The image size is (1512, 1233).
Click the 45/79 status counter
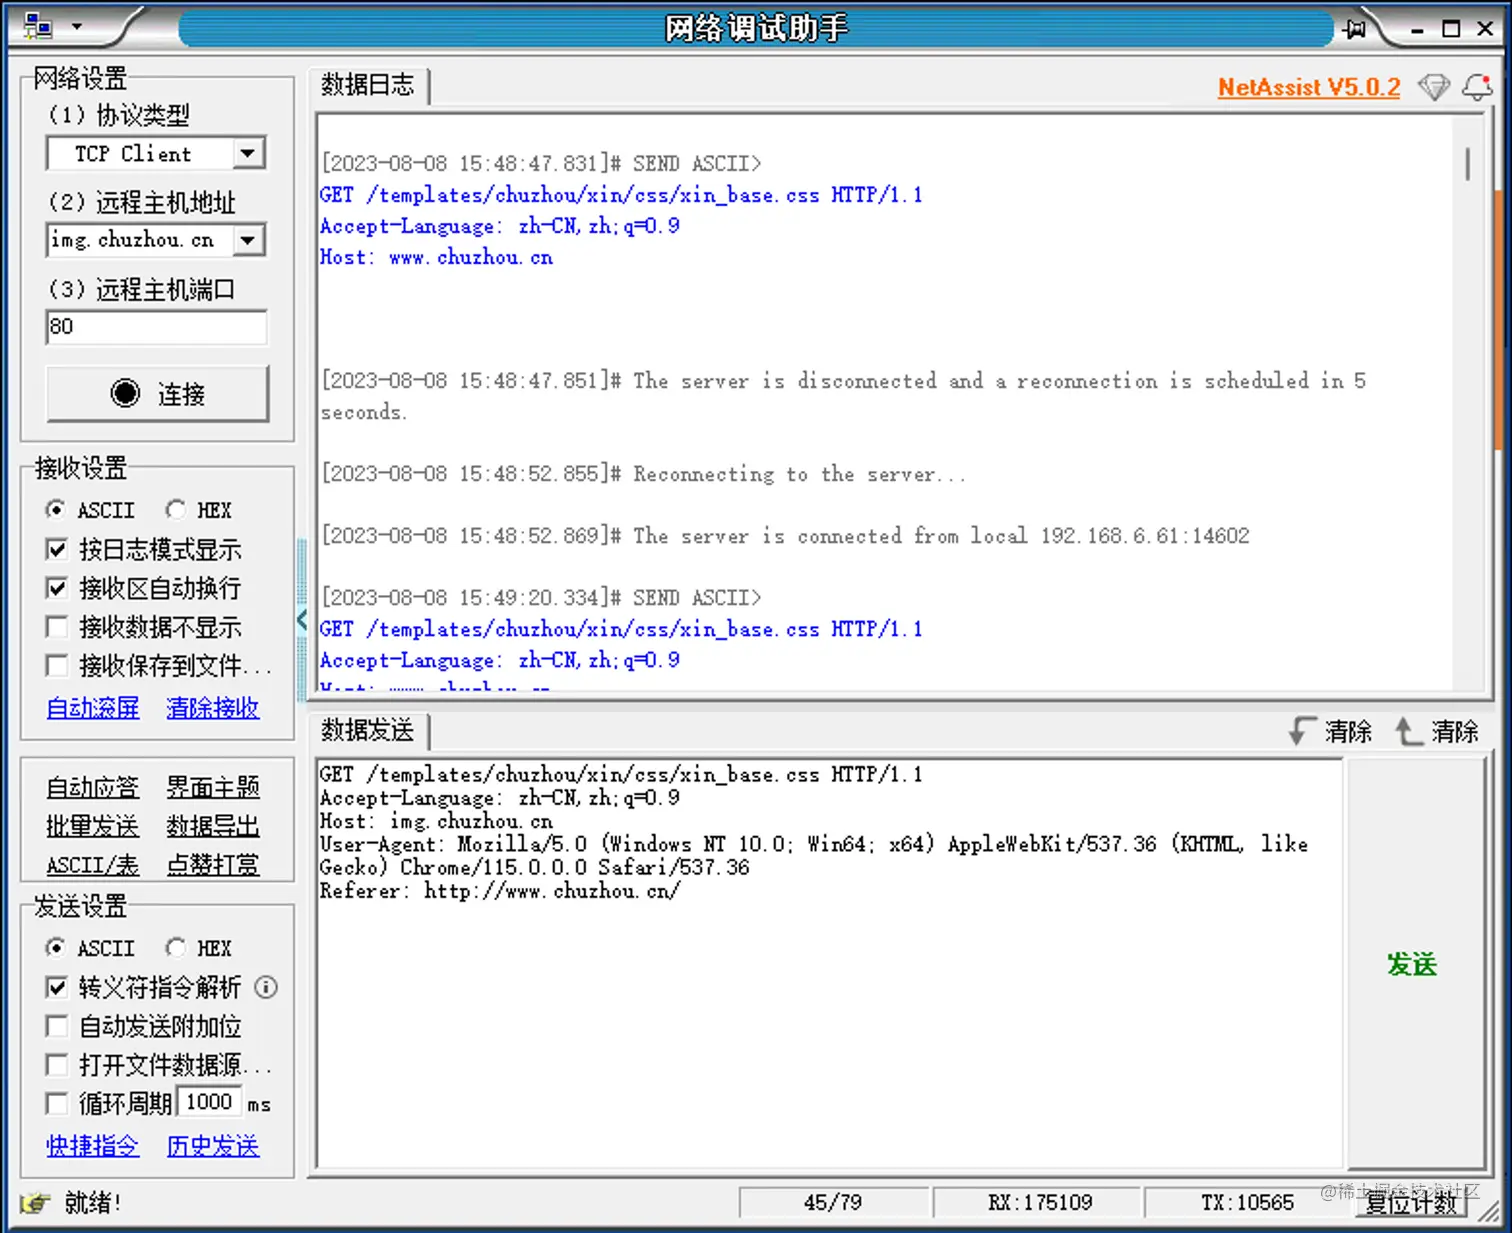pos(833,1203)
